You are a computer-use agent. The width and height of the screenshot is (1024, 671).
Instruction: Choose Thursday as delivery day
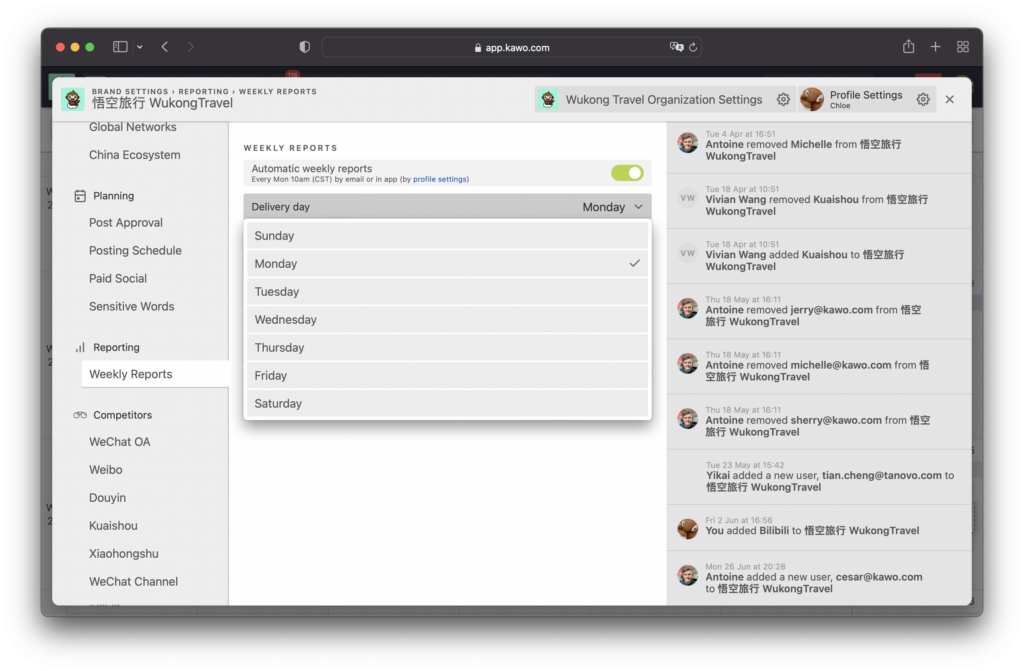tap(447, 348)
